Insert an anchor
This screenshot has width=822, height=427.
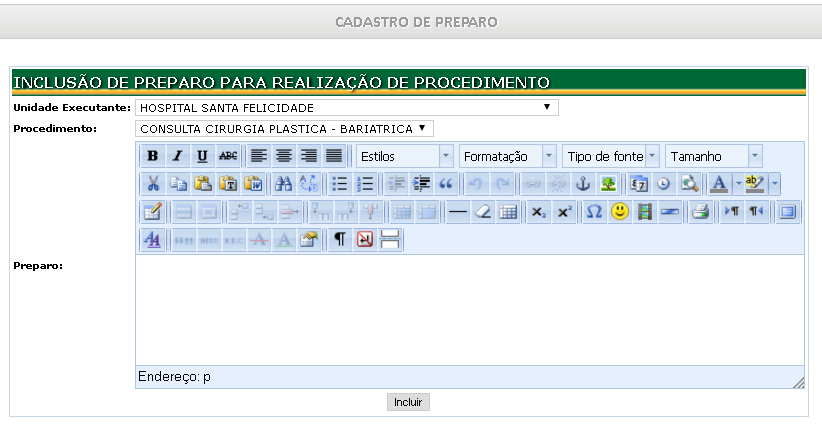[x=583, y=184]
